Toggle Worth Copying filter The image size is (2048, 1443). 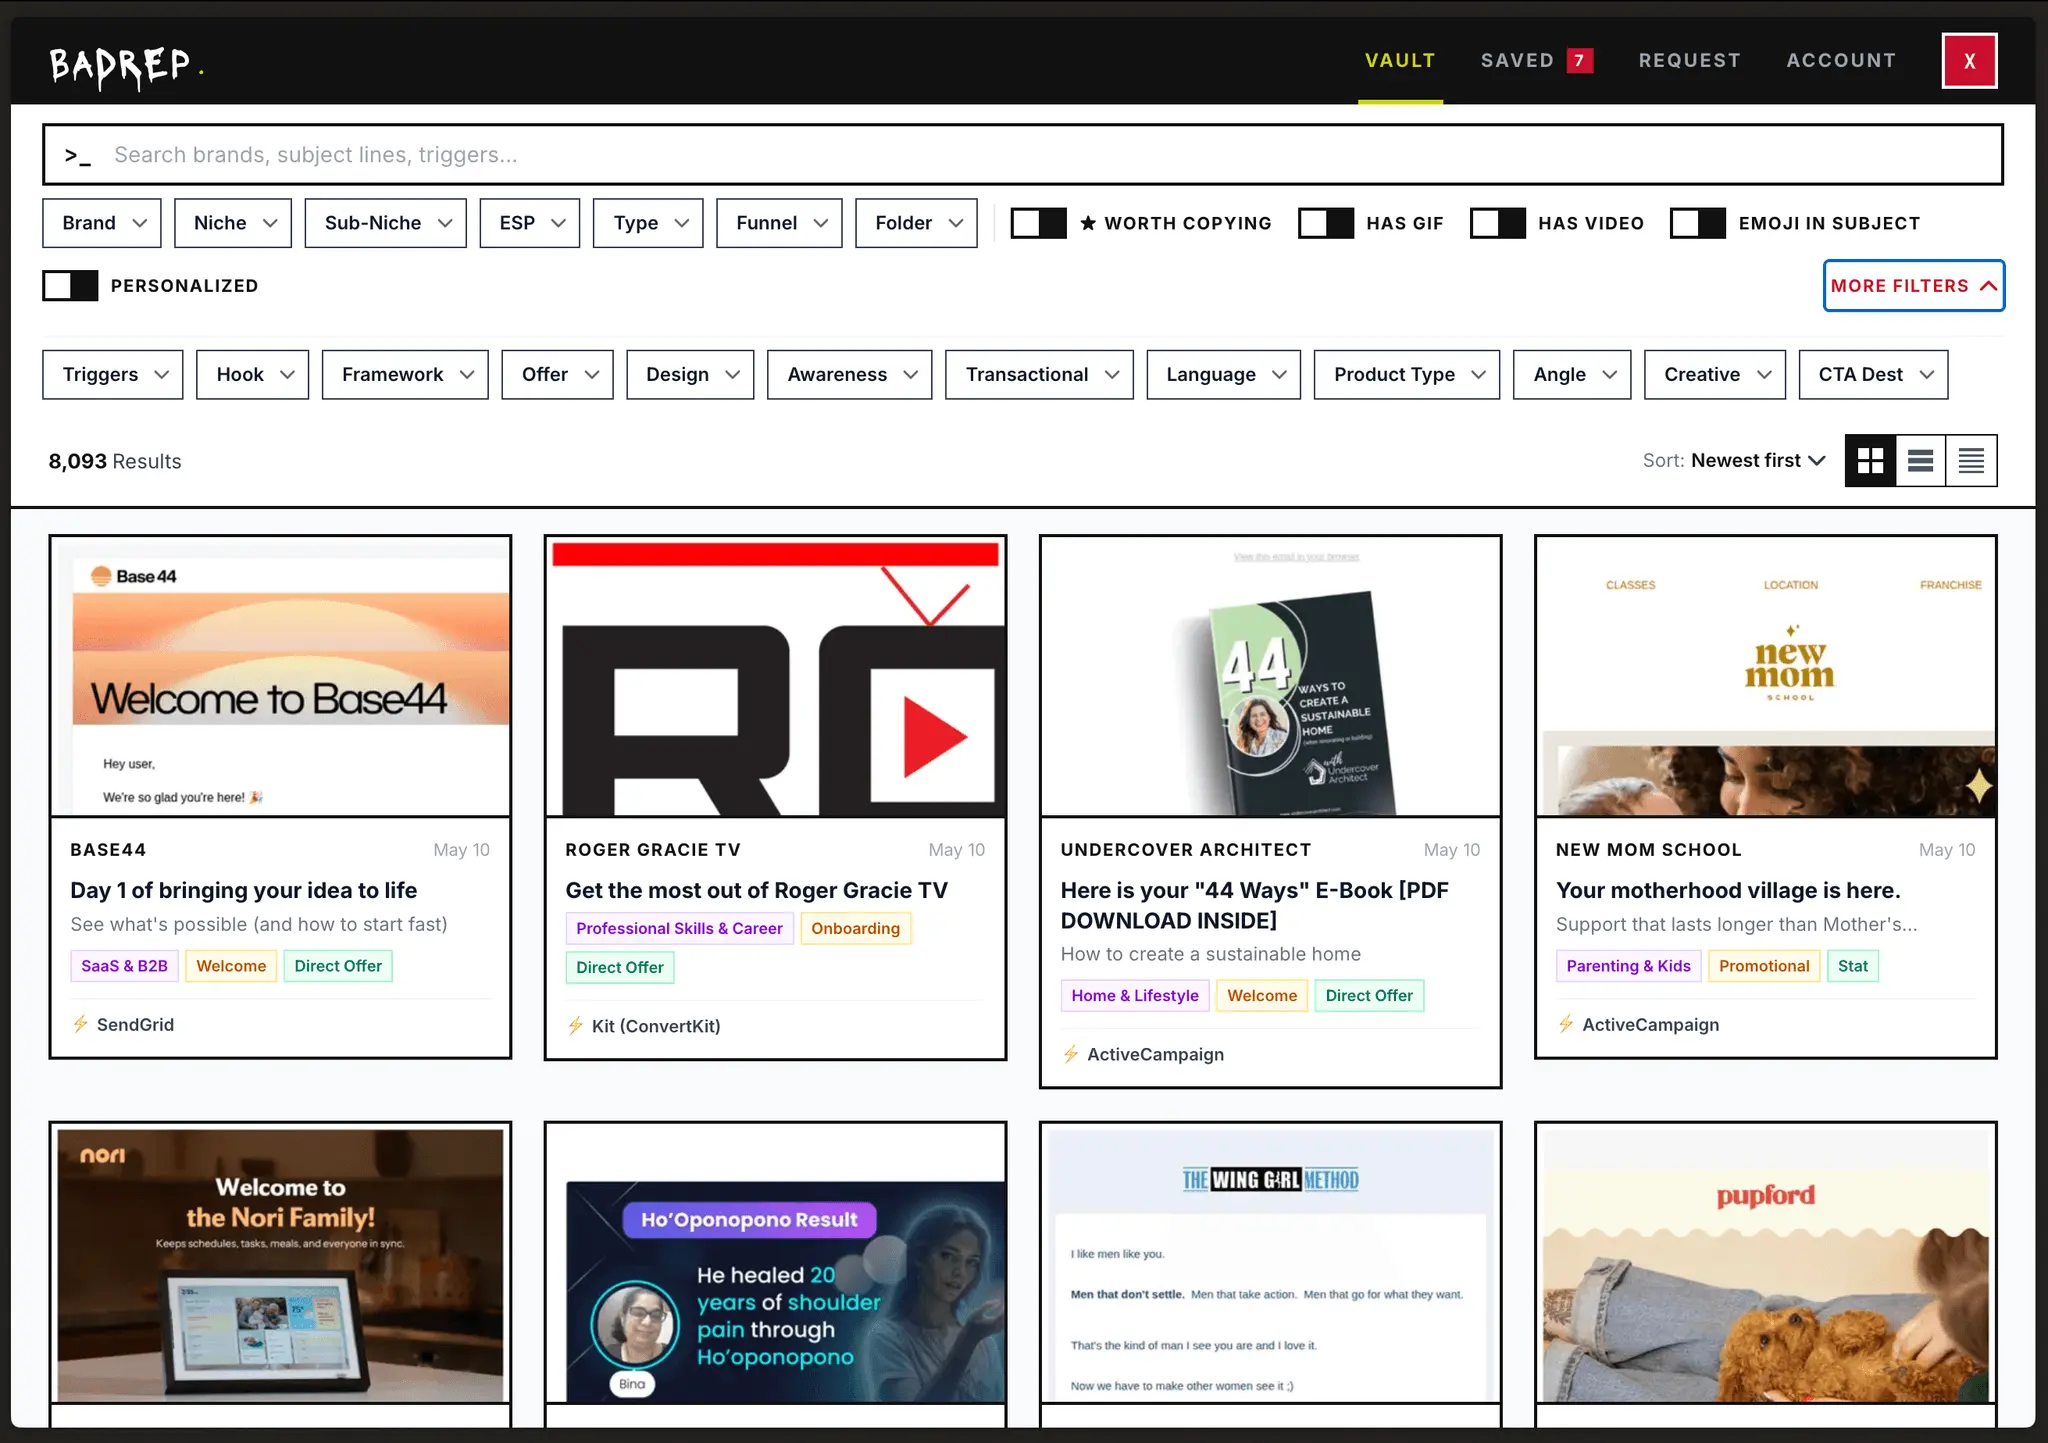pyautogui.click(x=1038, y=223)
